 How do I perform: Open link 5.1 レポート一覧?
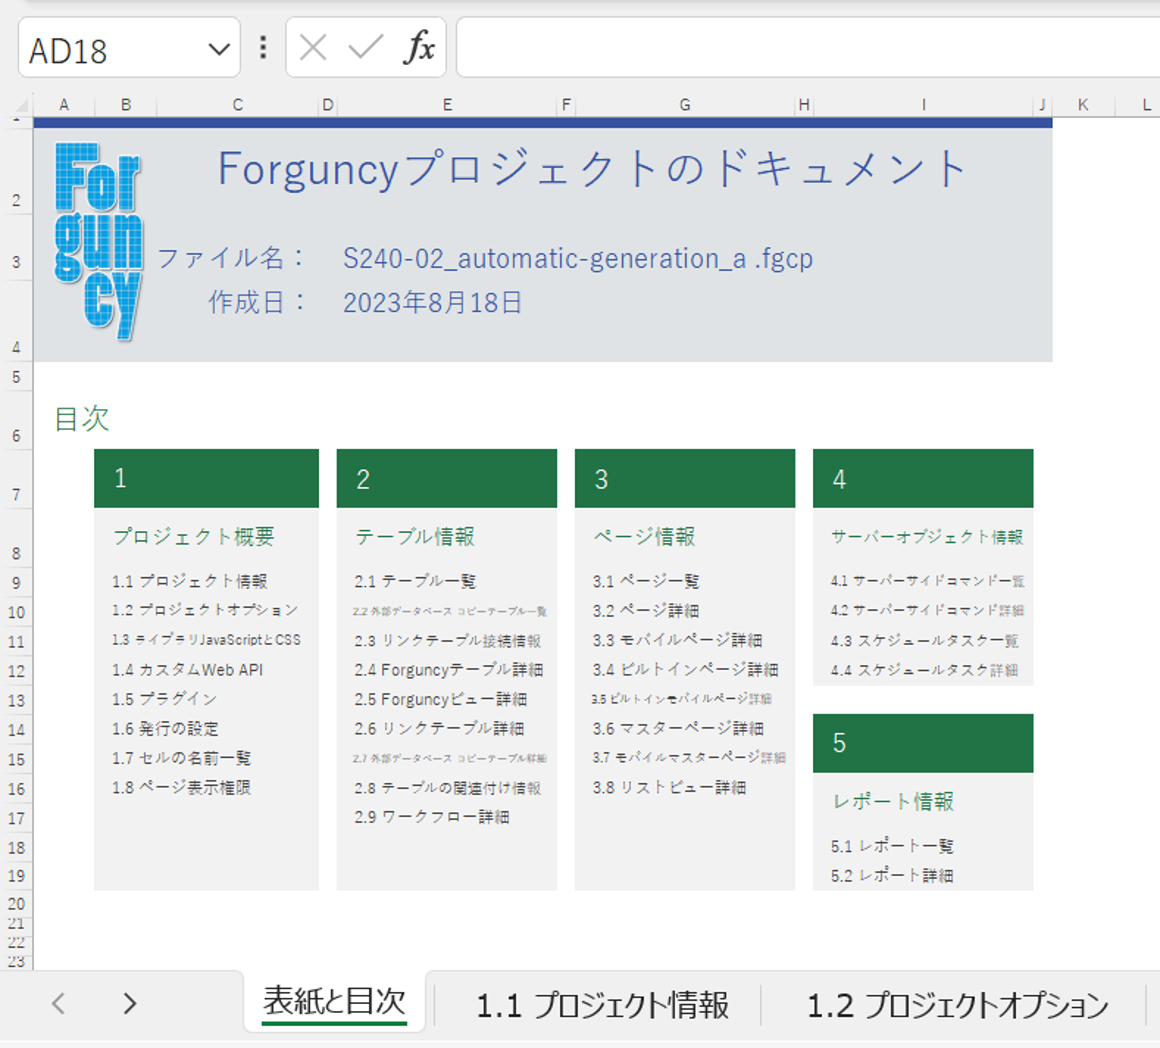click(891, 846)
